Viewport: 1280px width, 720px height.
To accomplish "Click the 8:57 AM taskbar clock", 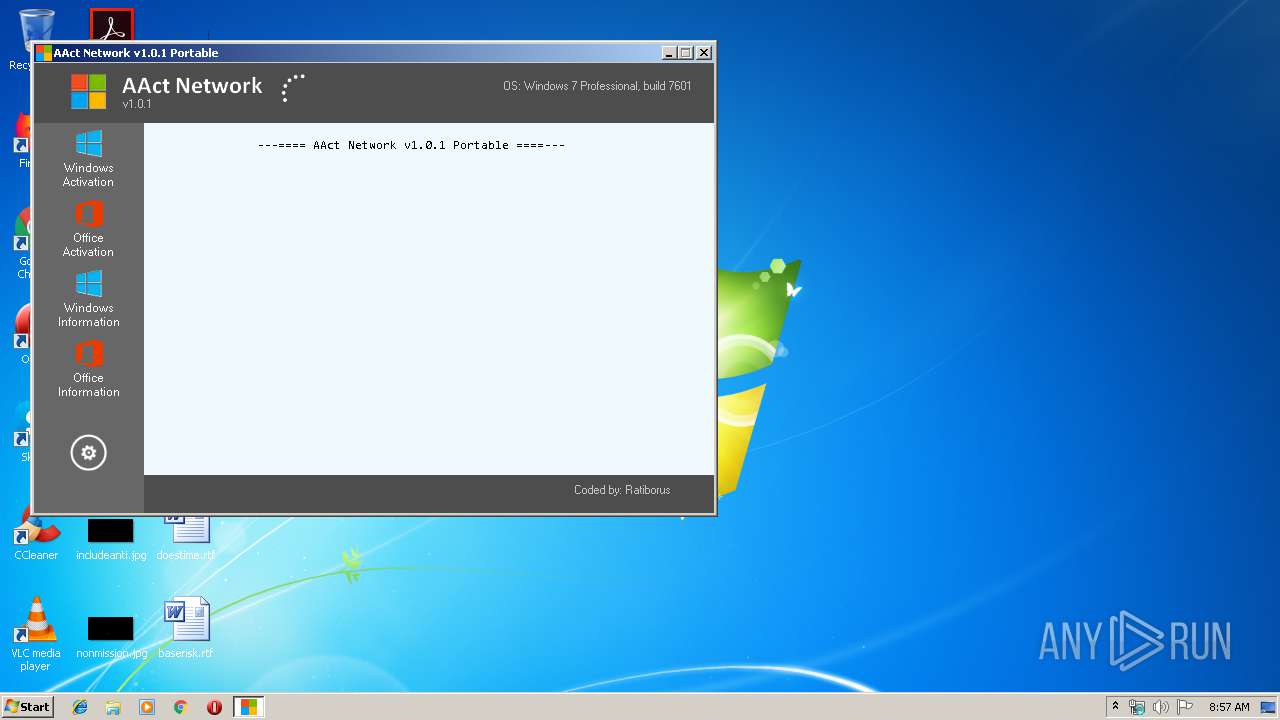I will (1229, 707).
